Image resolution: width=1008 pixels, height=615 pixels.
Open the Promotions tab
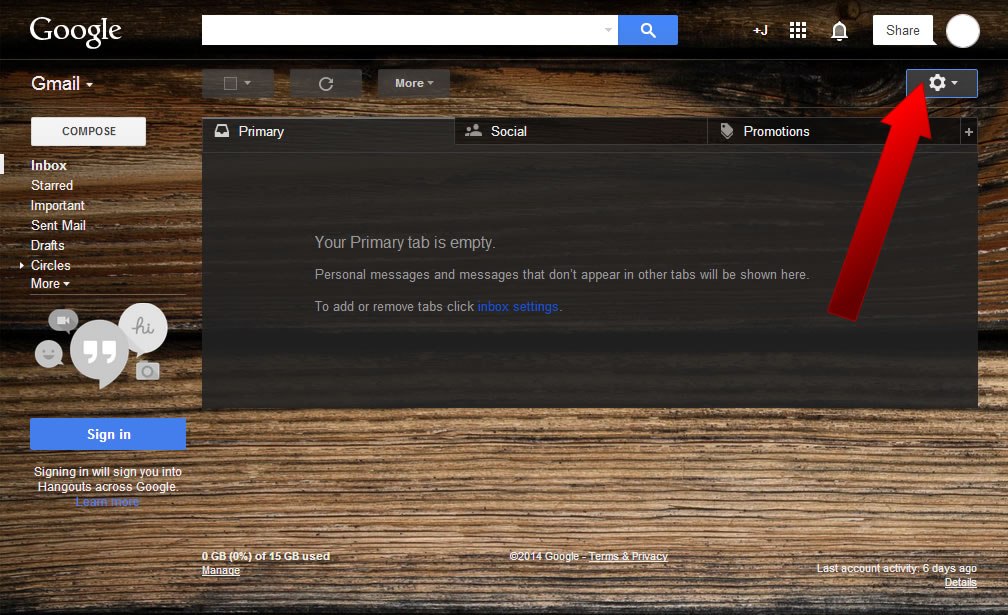[776, 131]
